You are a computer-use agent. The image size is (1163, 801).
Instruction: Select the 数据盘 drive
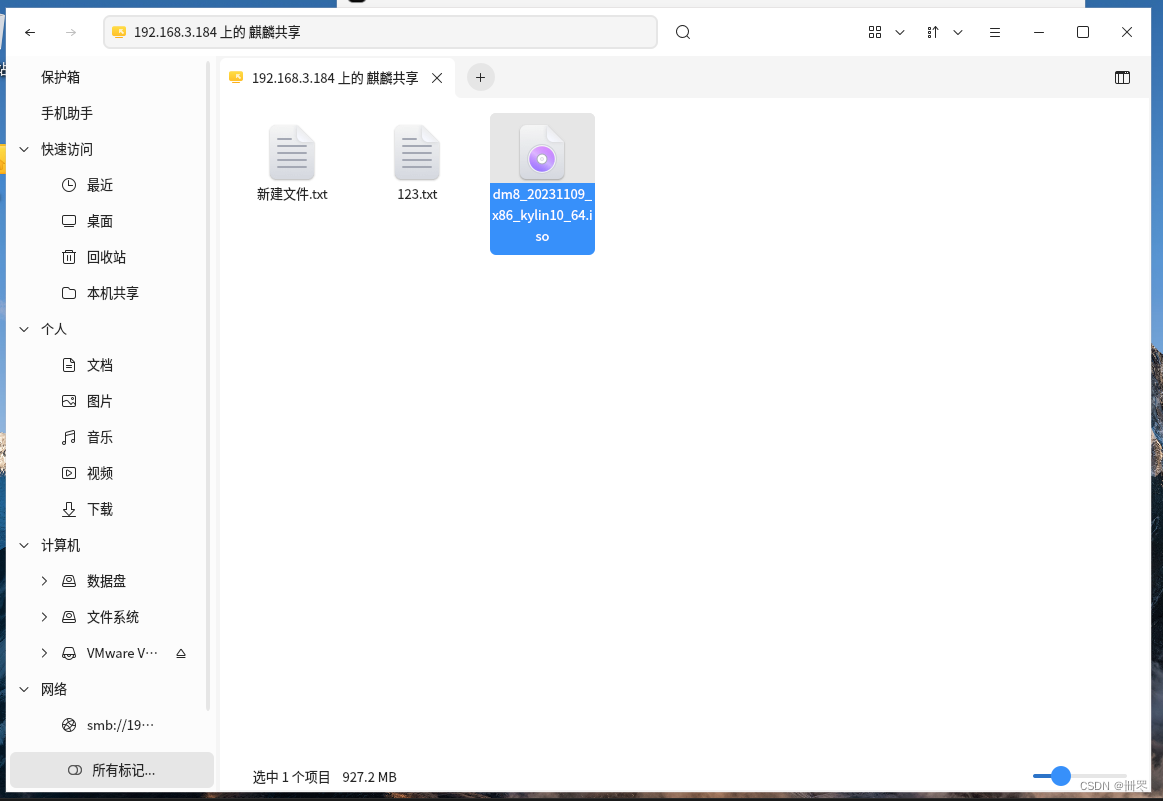click(106, 581)
